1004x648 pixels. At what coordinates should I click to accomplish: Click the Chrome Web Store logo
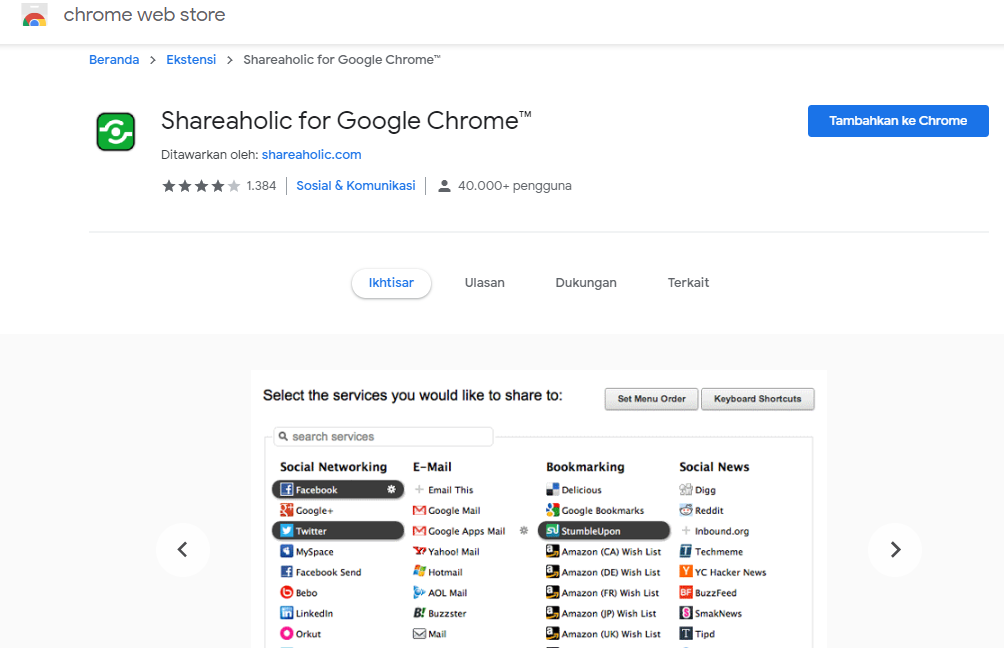pos(33,15)
